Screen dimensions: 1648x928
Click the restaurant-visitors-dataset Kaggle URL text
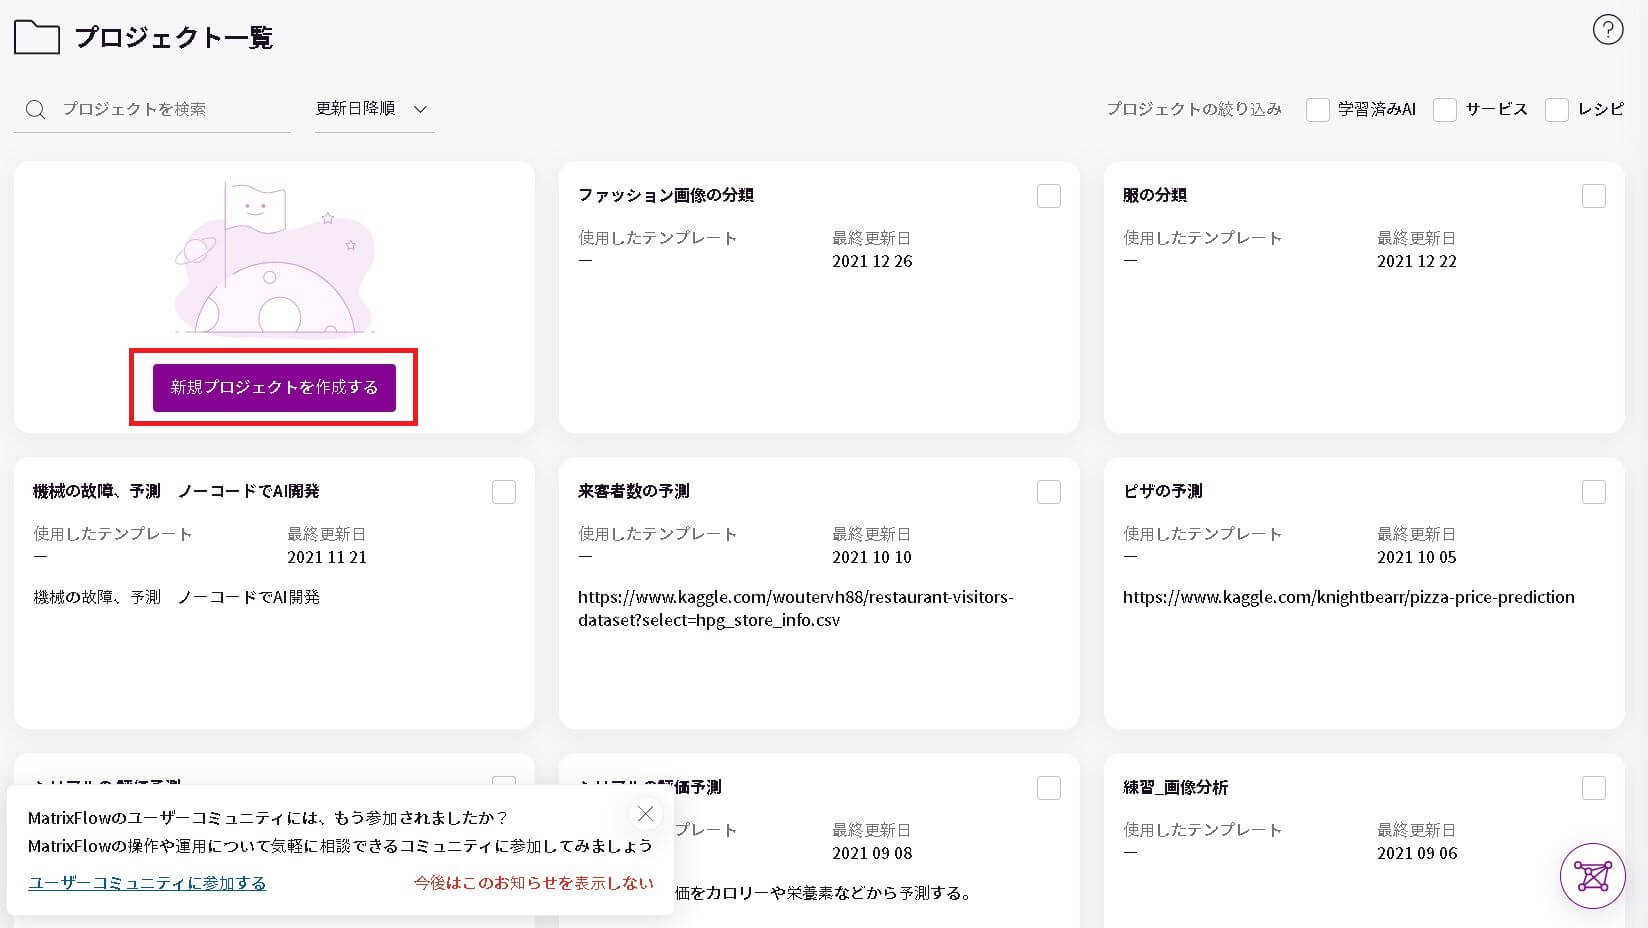796,608
